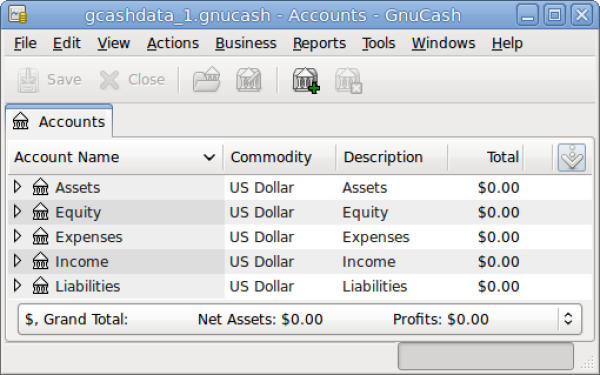Click the bank icon beside Liabilities account
The image size is (600, 375).
pyautogui.click(x=40, y=286)
